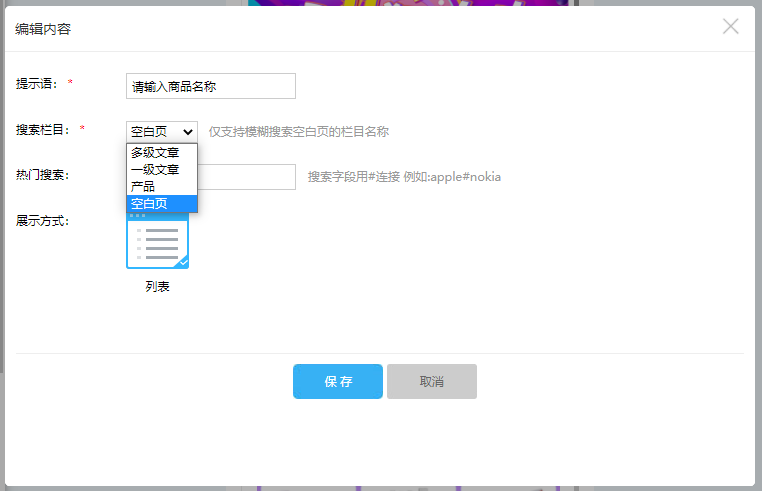This screenshot has height=491, width=762.
Task: Click the 展示方式 label
Action: click(42, 221)
